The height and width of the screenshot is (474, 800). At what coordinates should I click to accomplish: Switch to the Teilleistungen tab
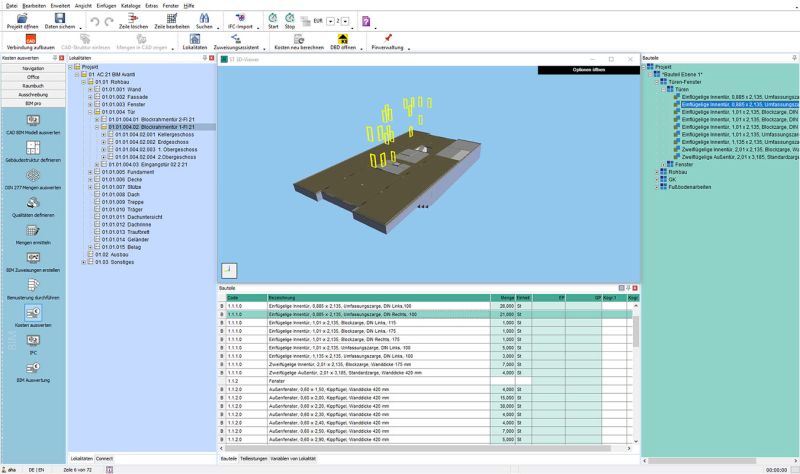[255, 458]
